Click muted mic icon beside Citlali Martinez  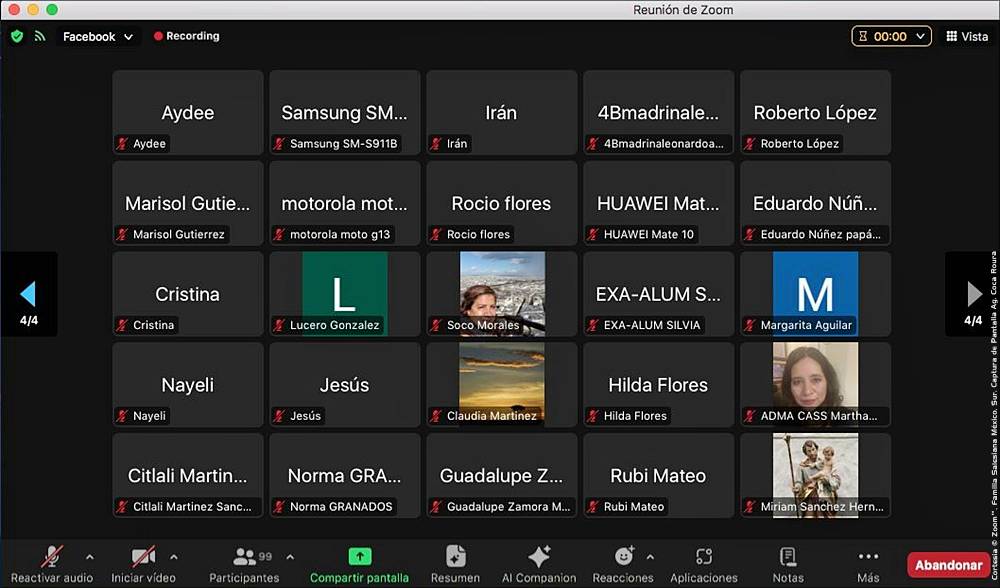(122, 507)
